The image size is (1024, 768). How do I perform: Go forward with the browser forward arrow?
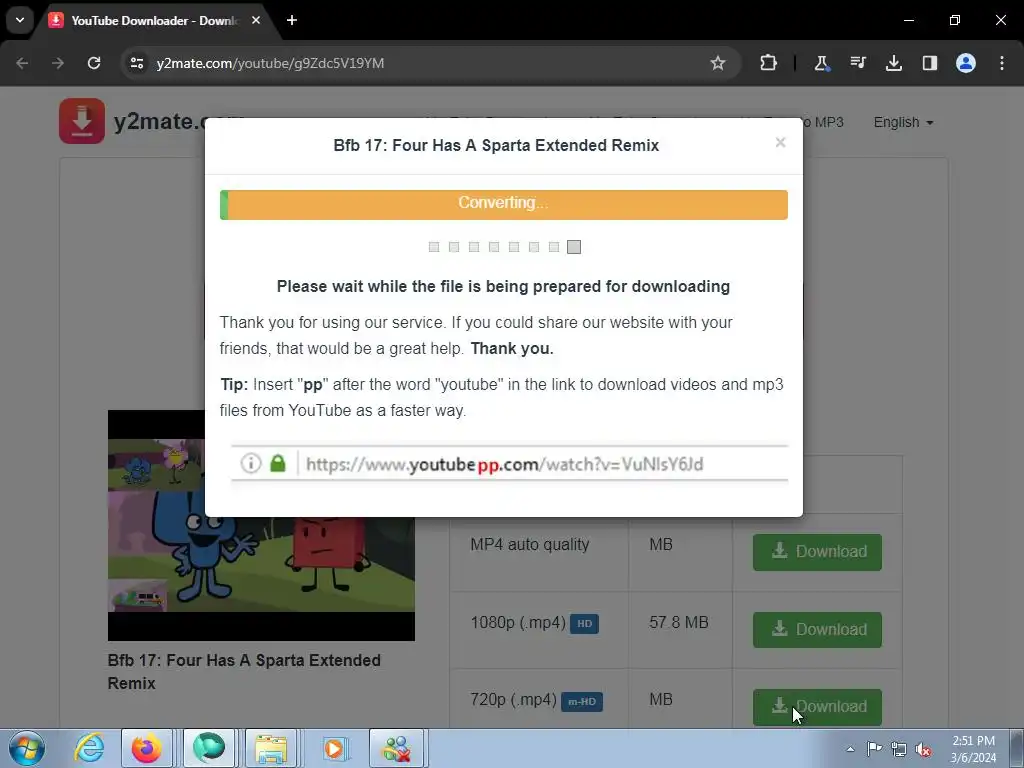tap(58, 63)
